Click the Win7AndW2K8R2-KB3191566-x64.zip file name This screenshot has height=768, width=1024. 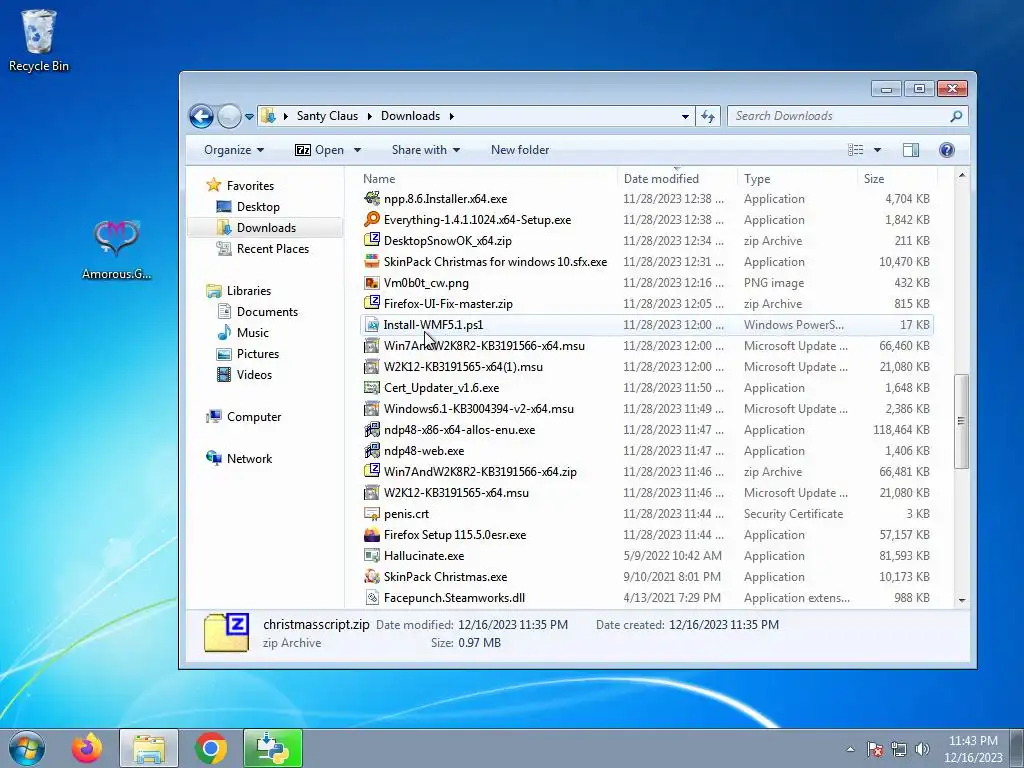coord(480,472)
